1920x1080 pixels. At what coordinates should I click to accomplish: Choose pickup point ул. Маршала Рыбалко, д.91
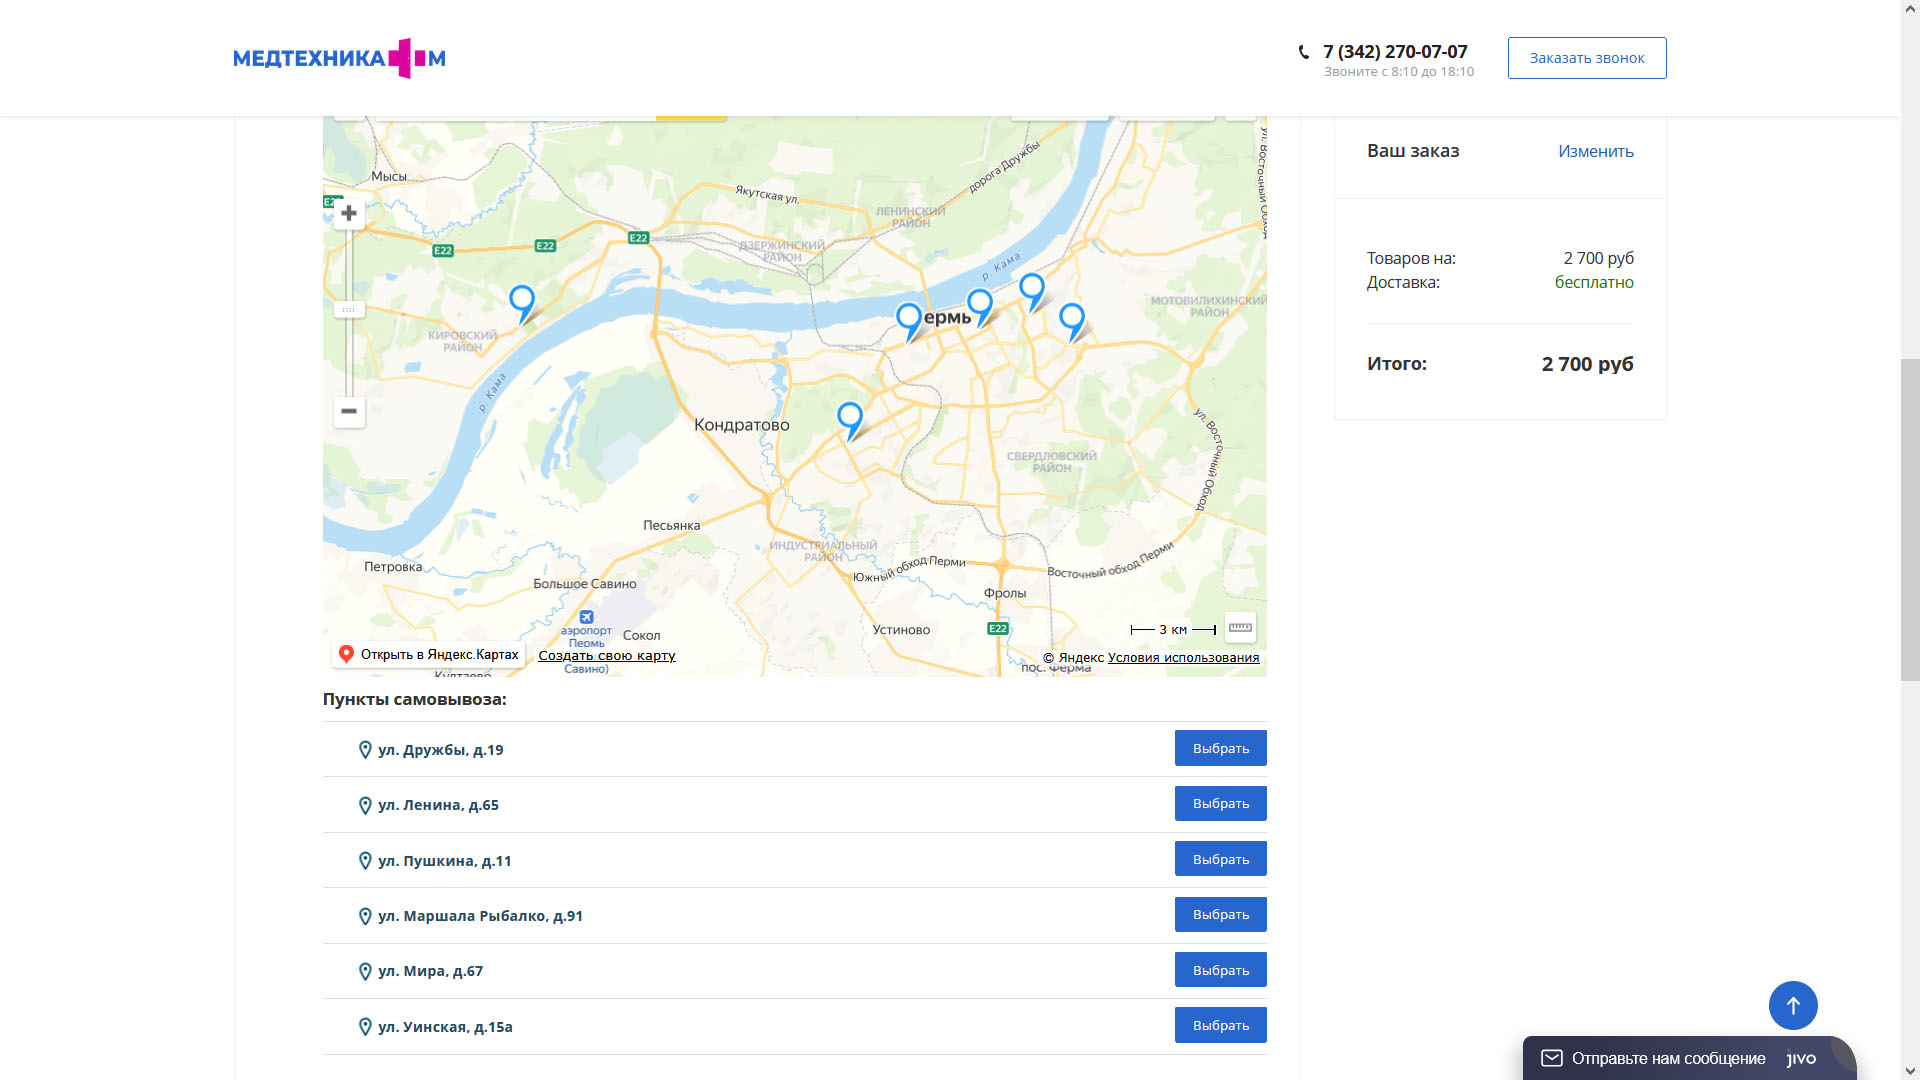point(1220,914)
